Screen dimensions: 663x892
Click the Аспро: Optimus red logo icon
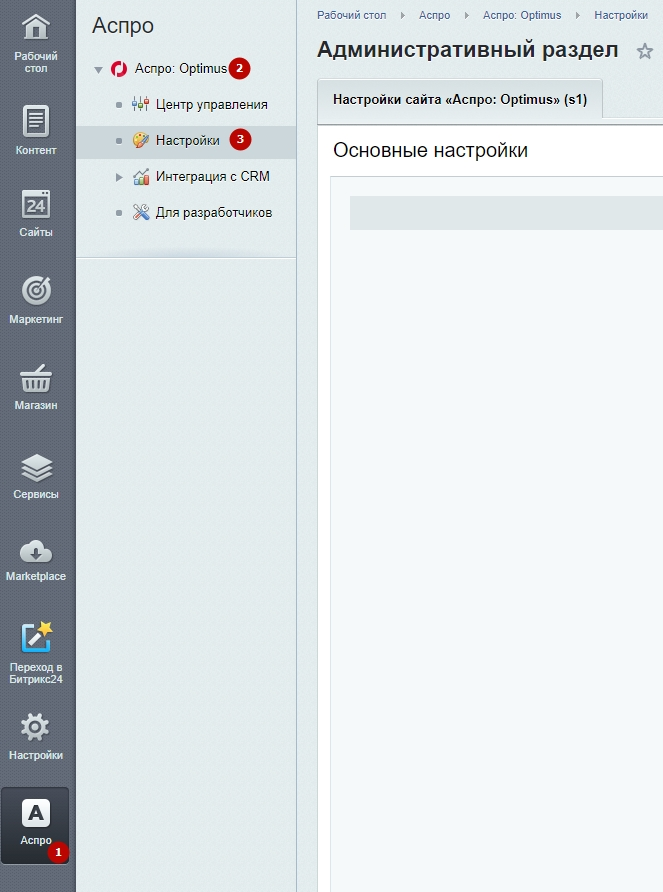[x=119, y=69]
